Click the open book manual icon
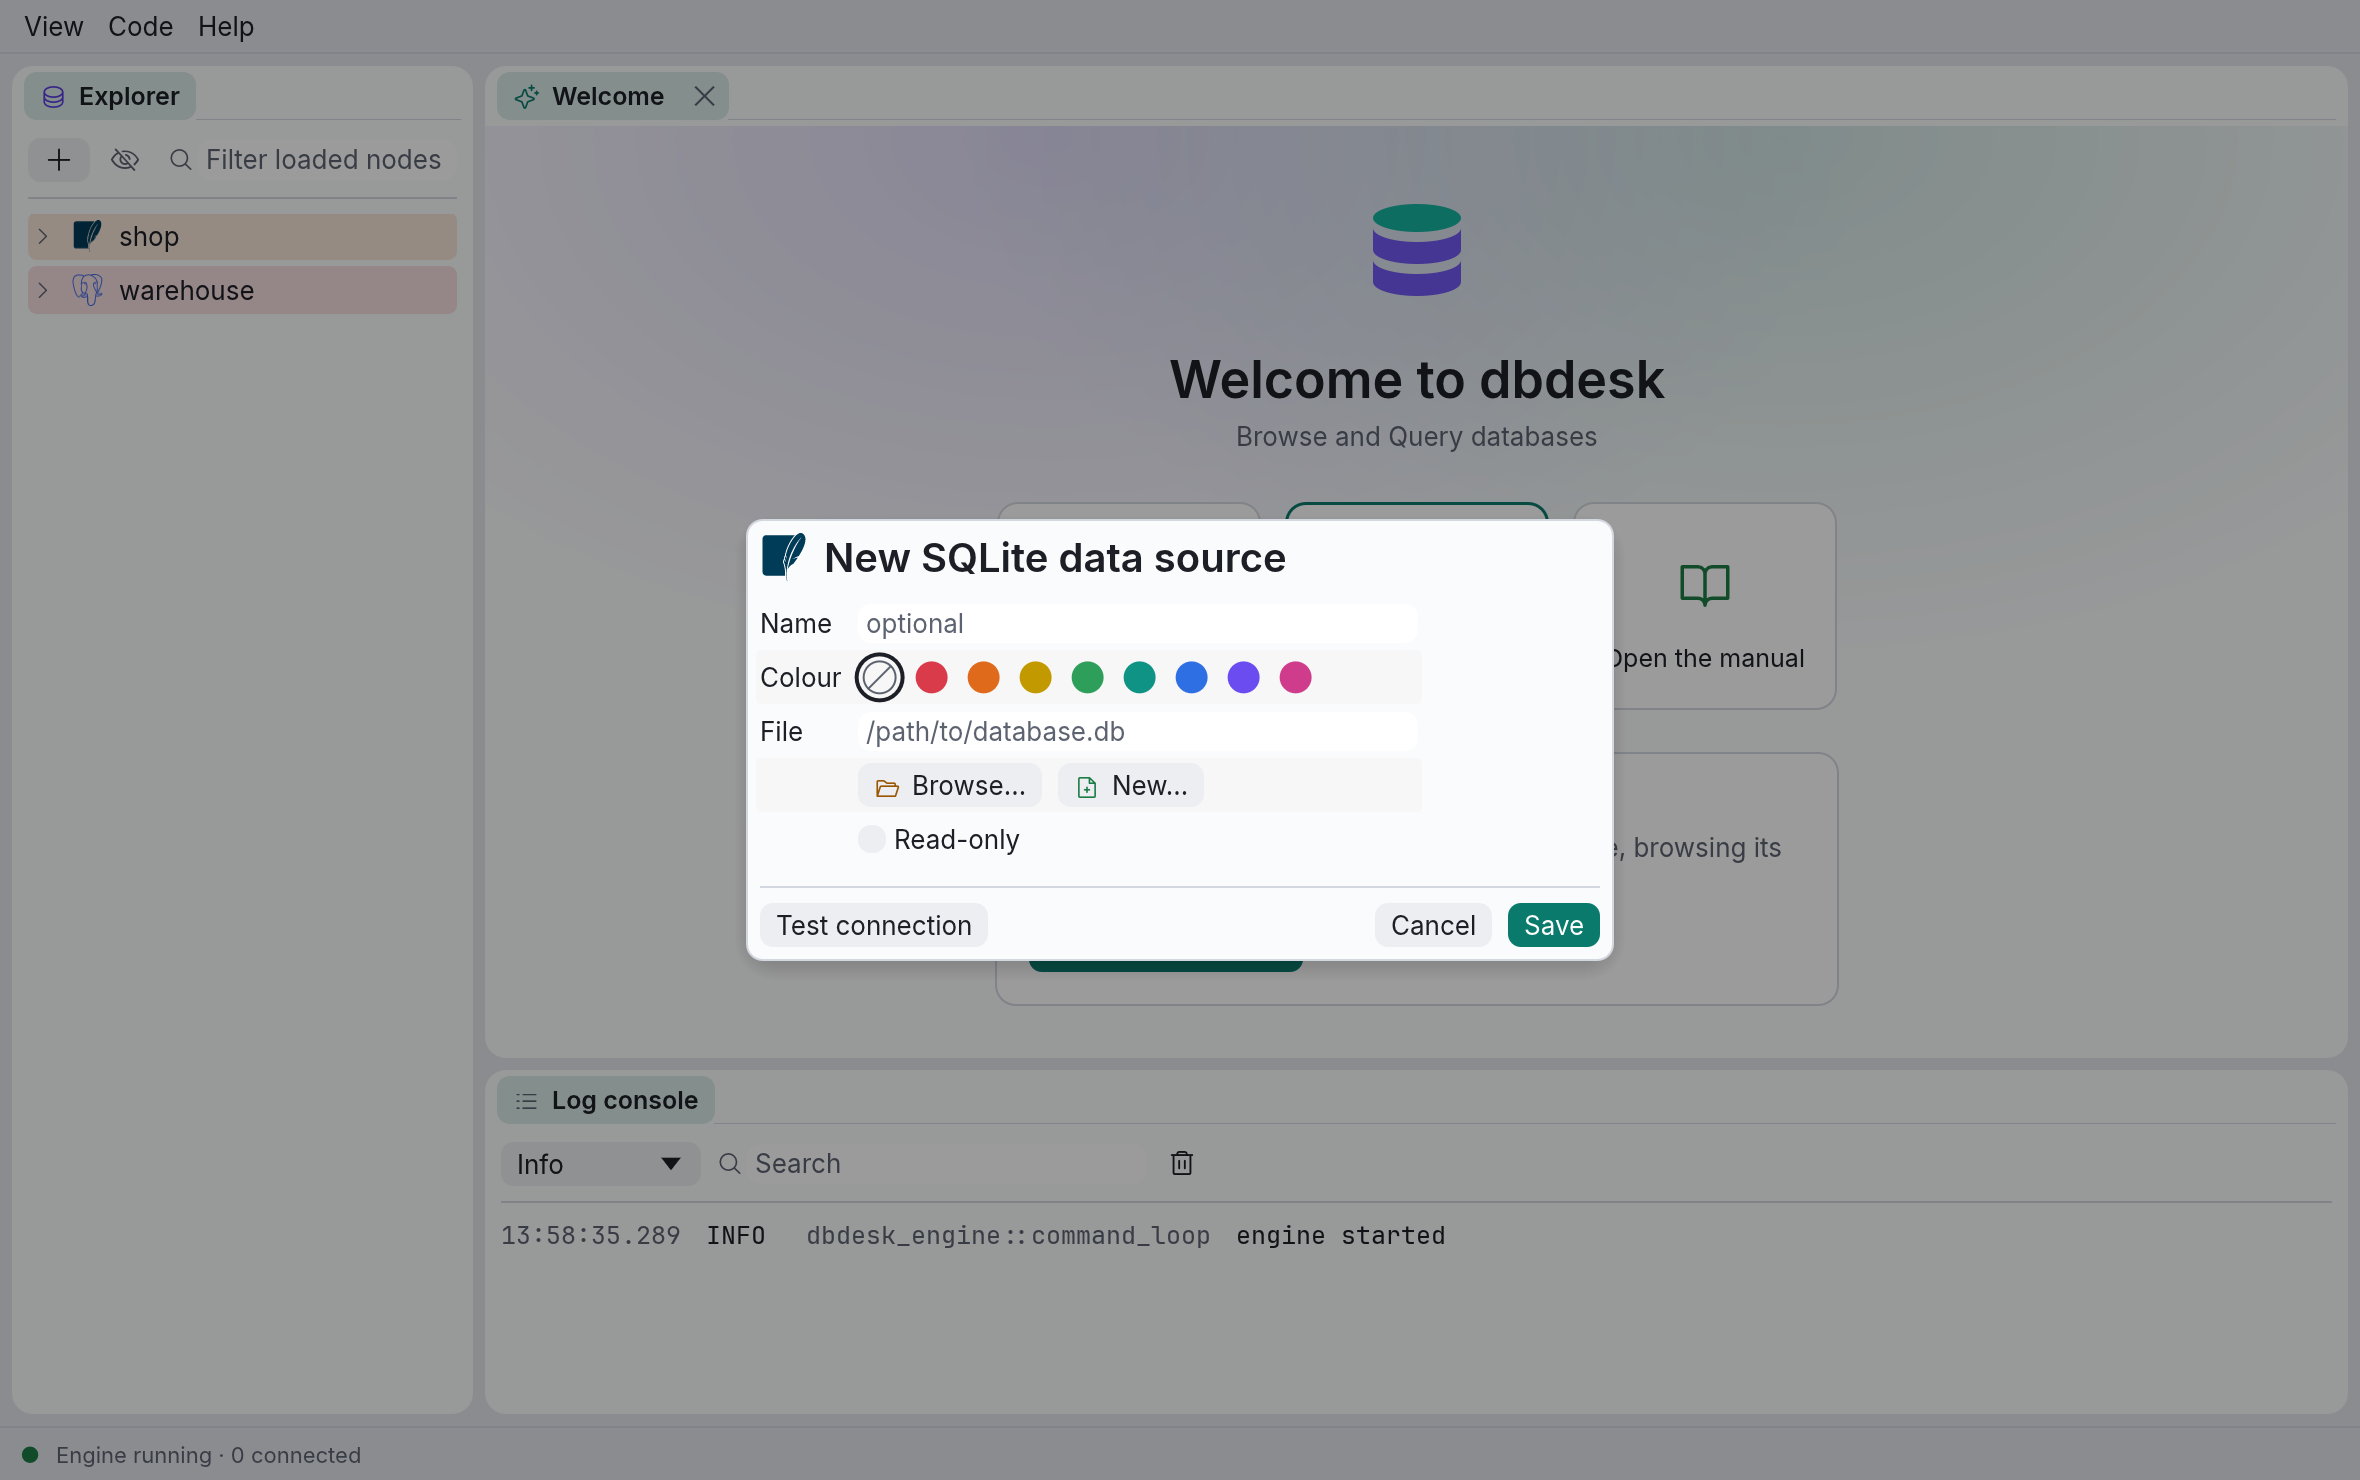 (x=1705, y=585)
